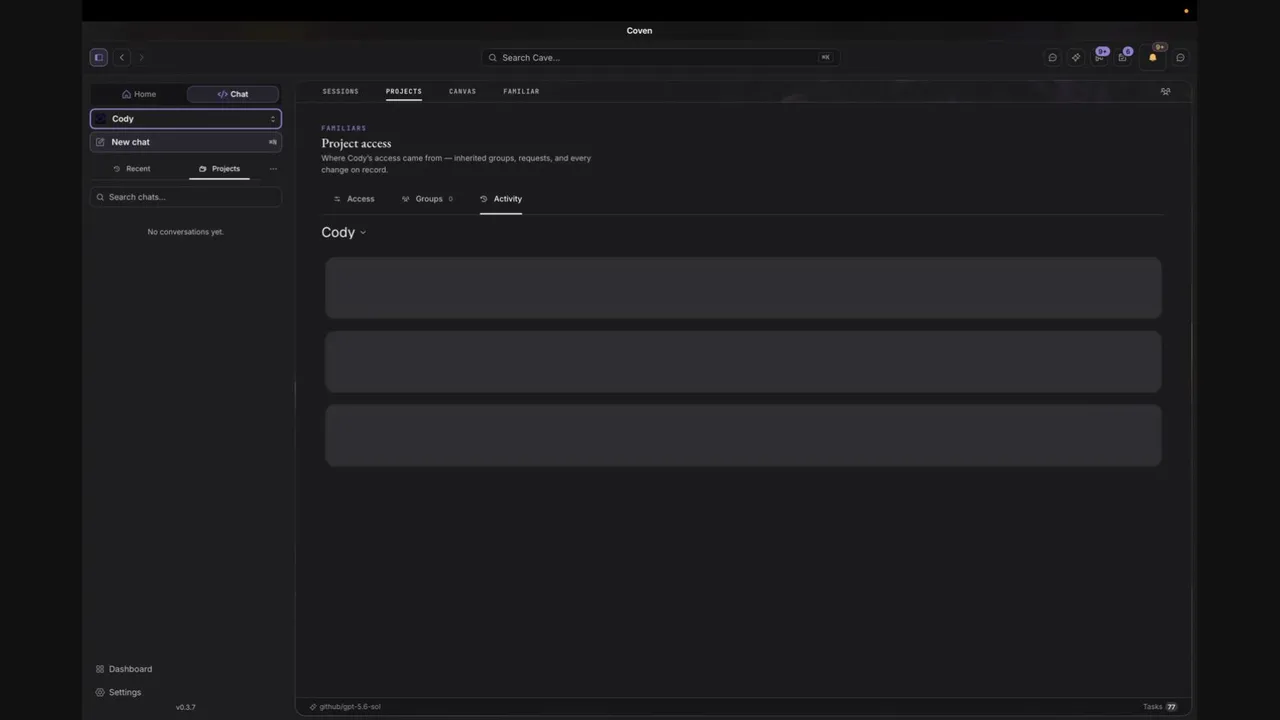This screenshot has height=720, width=1280.
Task: Click the v0.3.7 version text
Action: [186, 708]
